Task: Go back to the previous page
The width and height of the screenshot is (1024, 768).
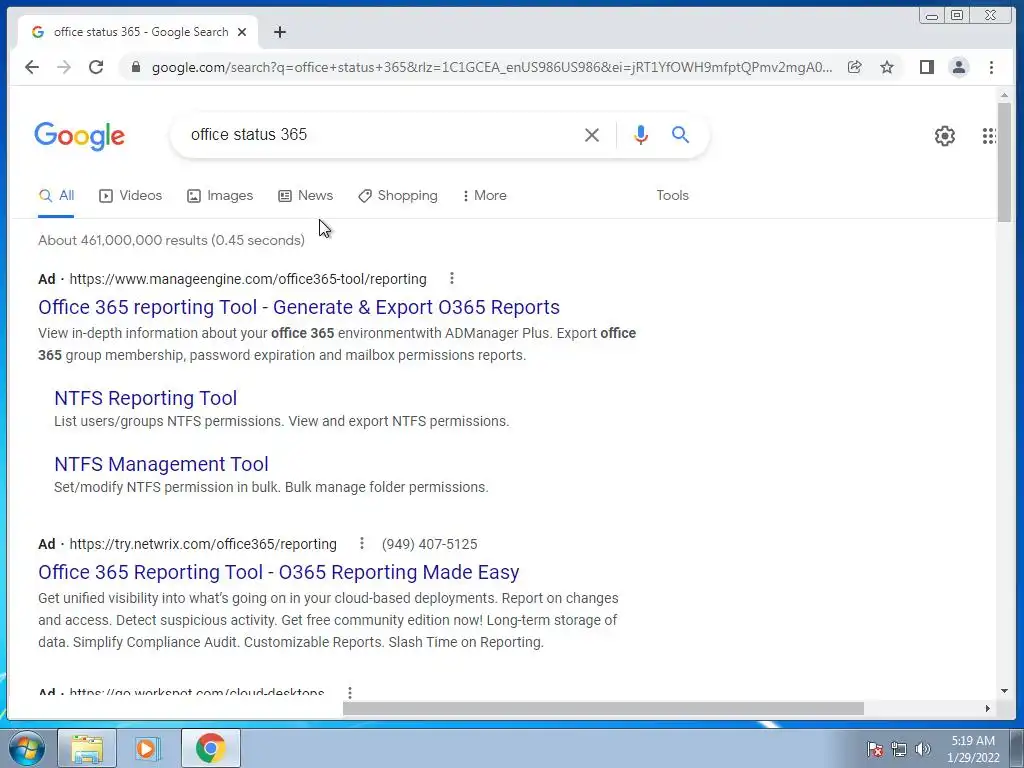Action: (x=31, y=67)
